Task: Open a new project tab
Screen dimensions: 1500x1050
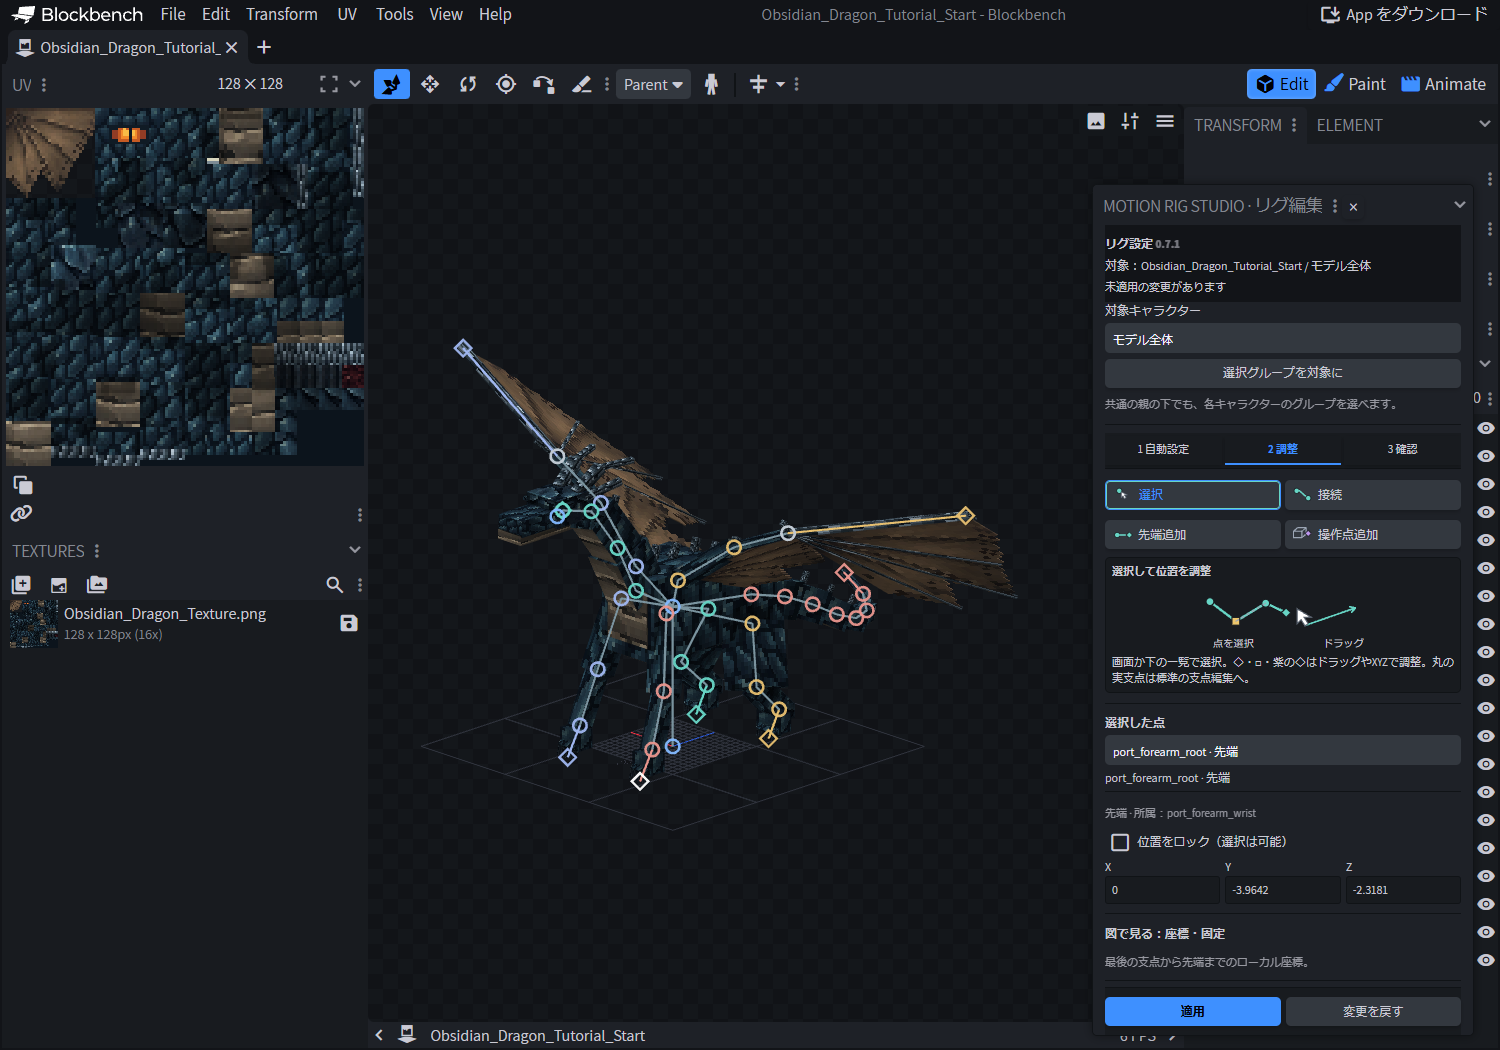Action: 264,47
